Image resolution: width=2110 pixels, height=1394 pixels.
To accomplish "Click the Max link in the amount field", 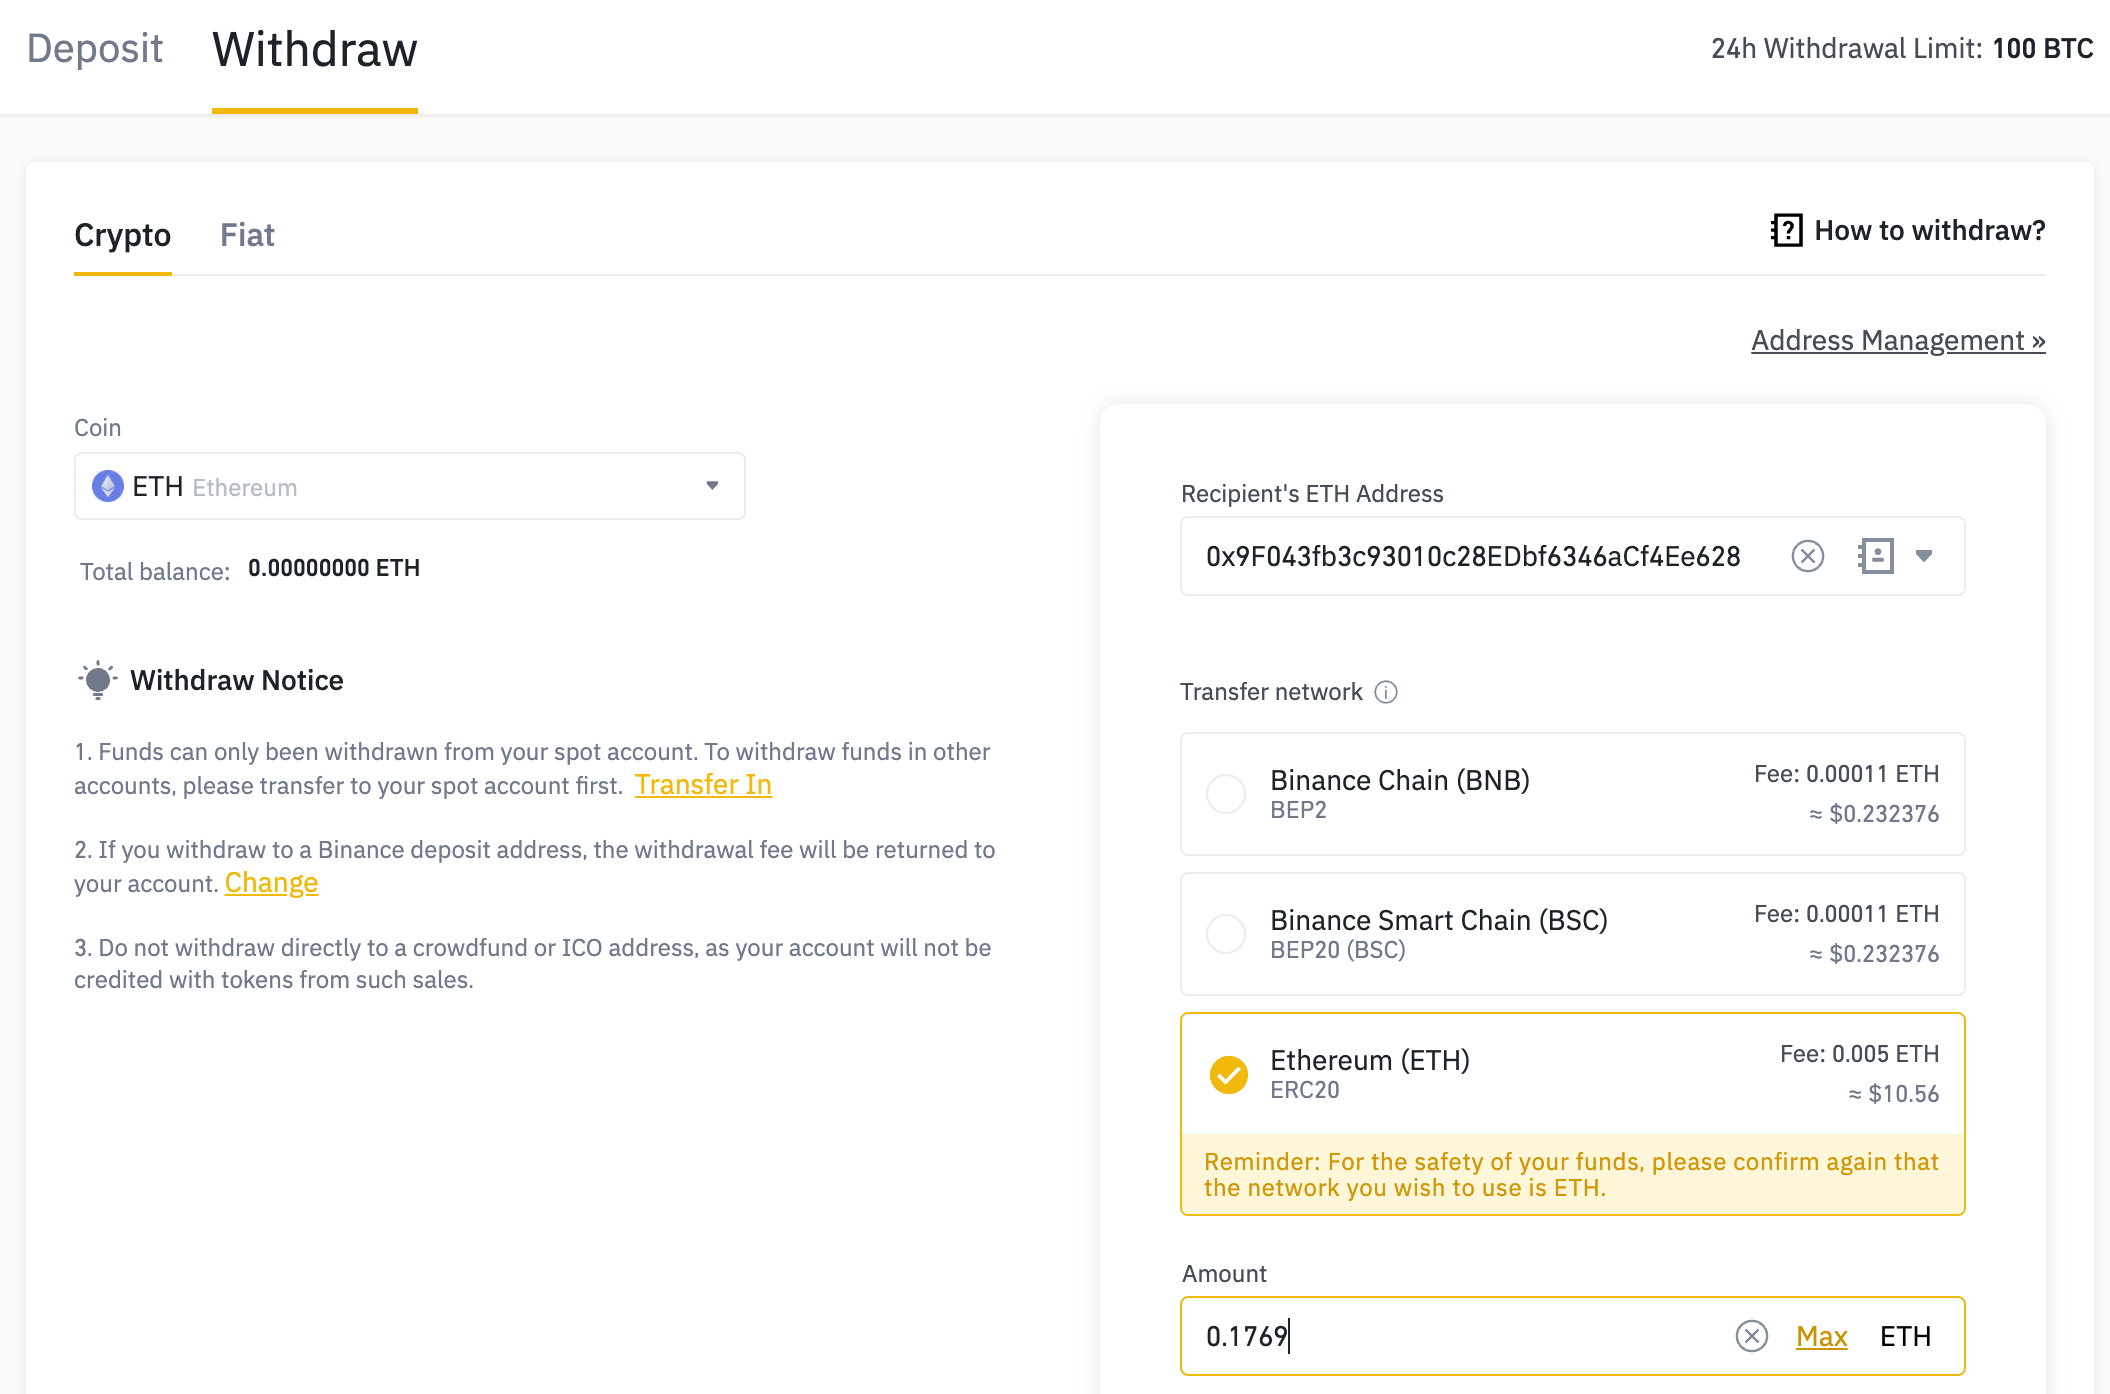I will (x=1821, y=1336).
